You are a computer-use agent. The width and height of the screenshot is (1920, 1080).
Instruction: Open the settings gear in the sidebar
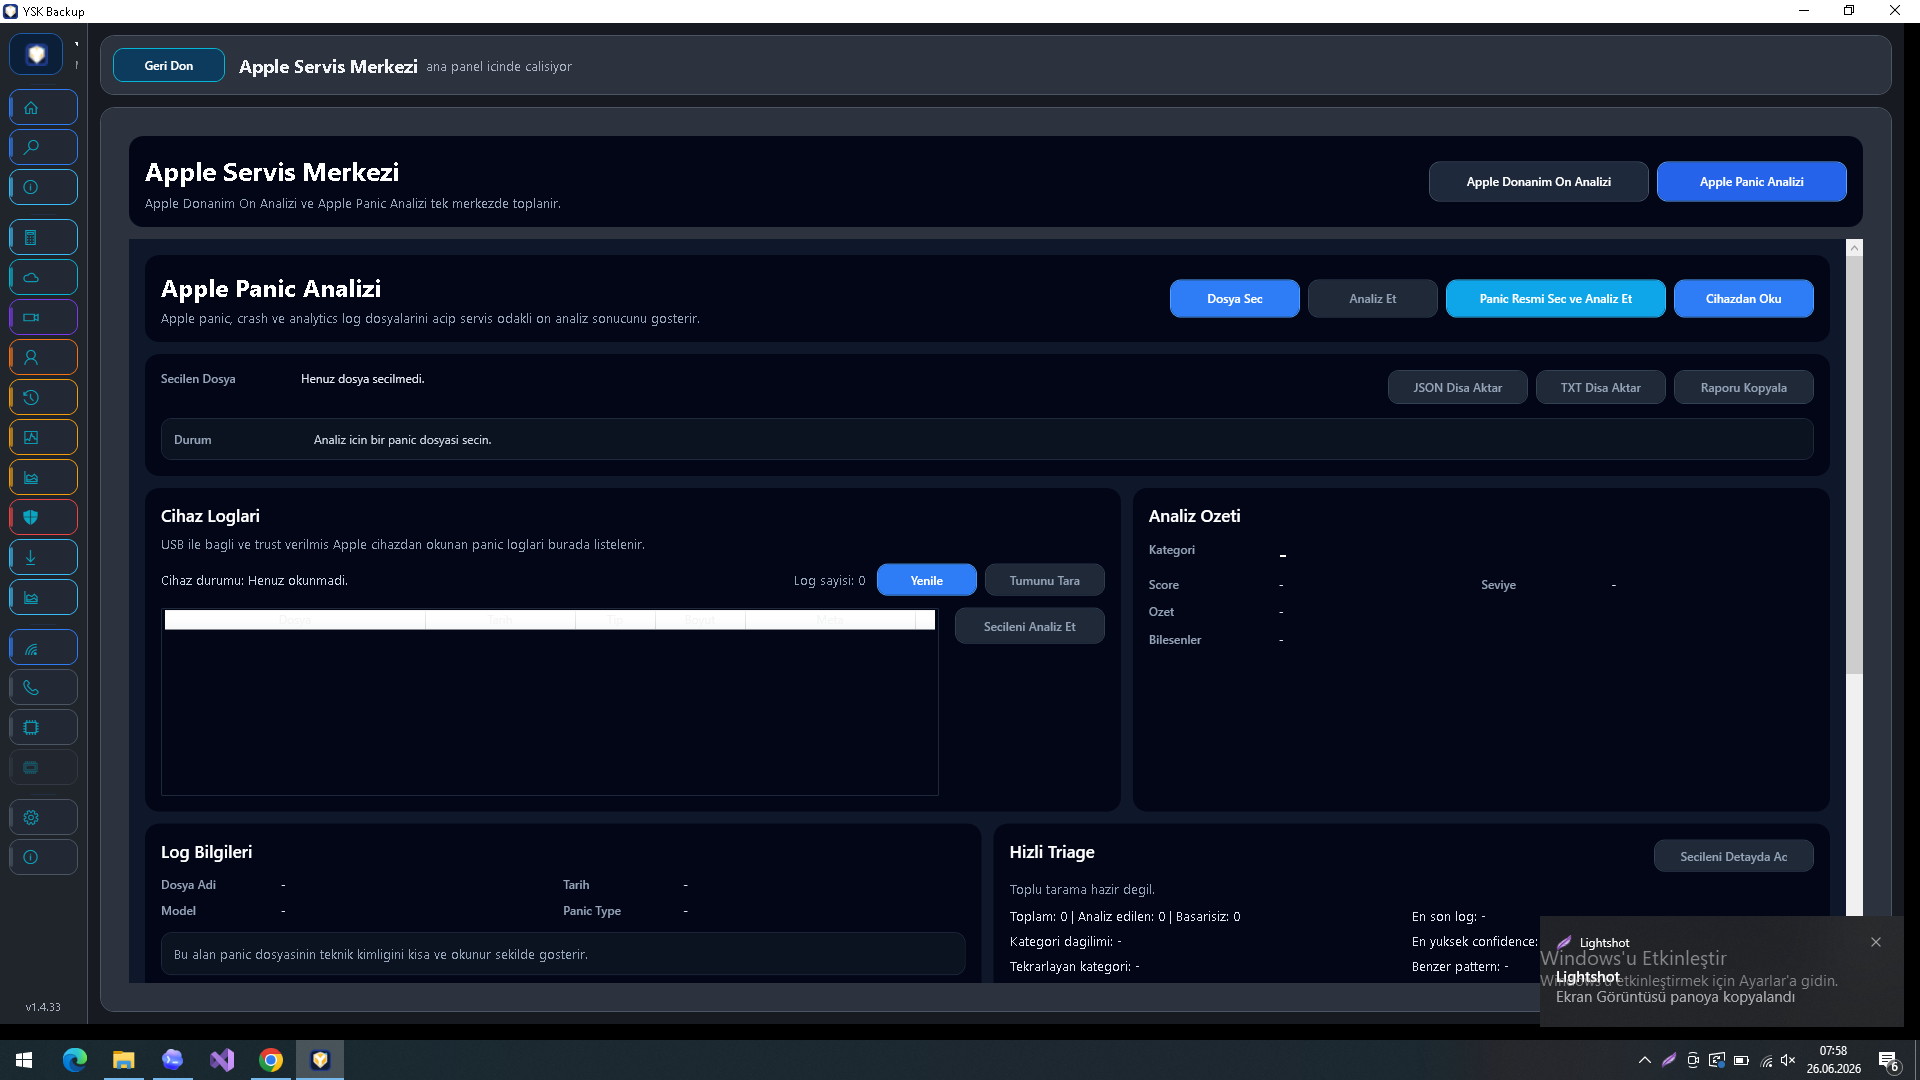[43, 817]
